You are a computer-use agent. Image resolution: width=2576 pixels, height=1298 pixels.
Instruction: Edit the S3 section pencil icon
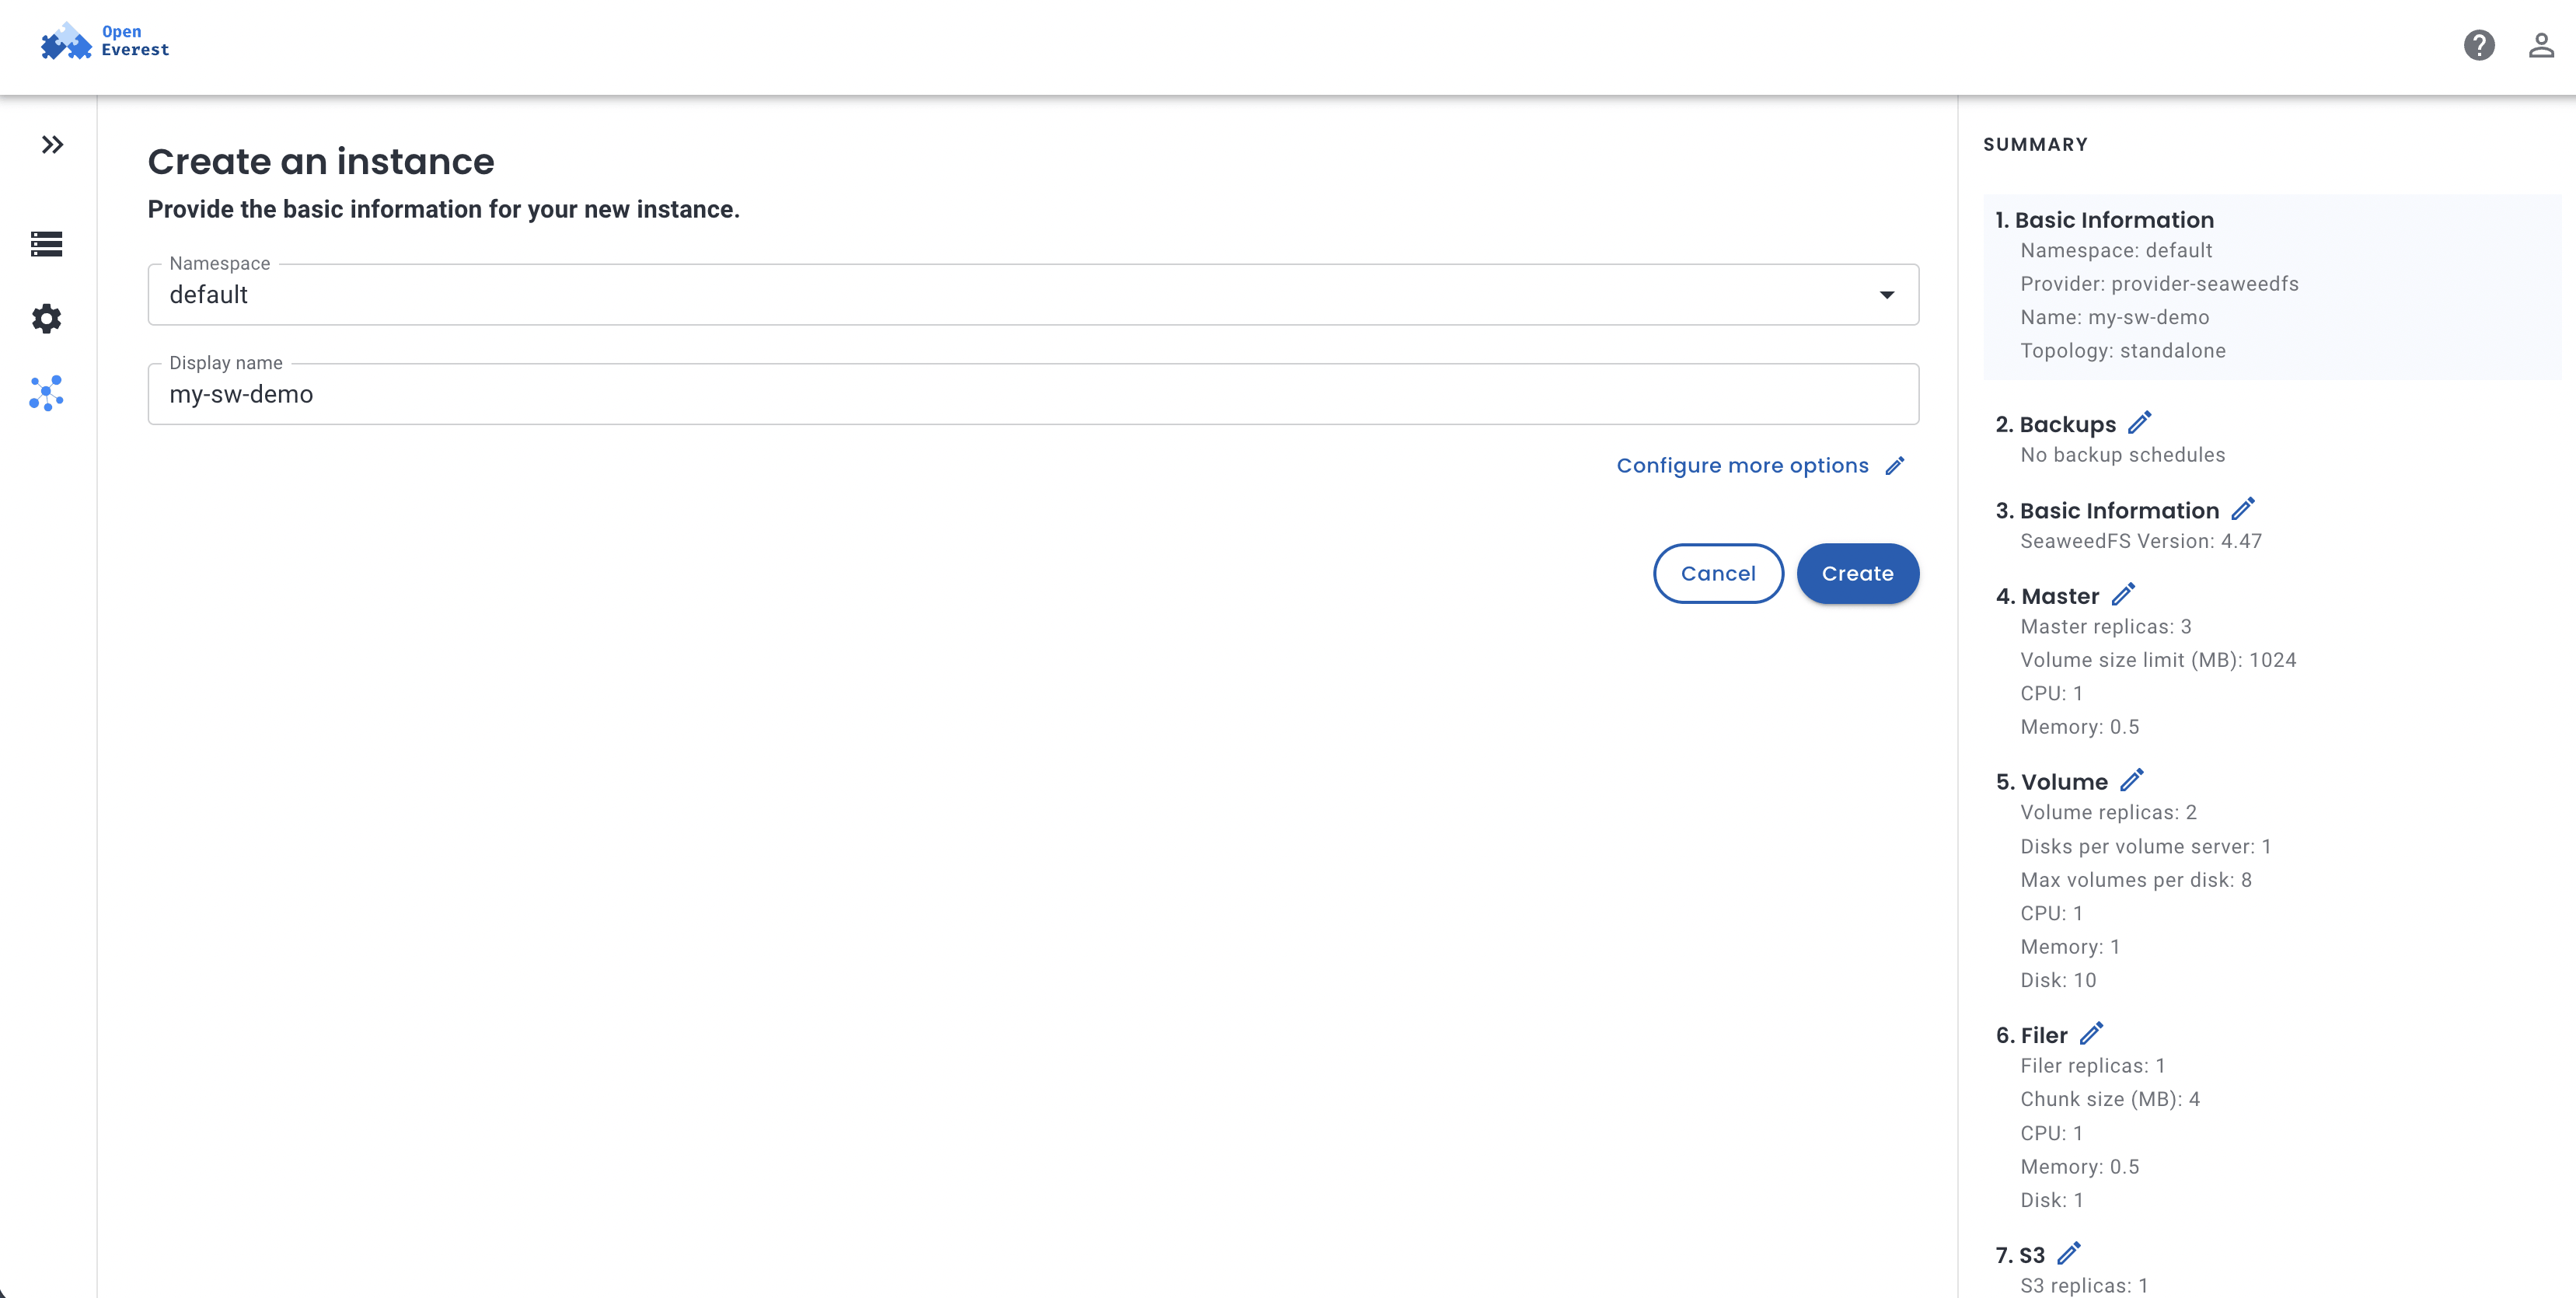coord(2068,1253)
